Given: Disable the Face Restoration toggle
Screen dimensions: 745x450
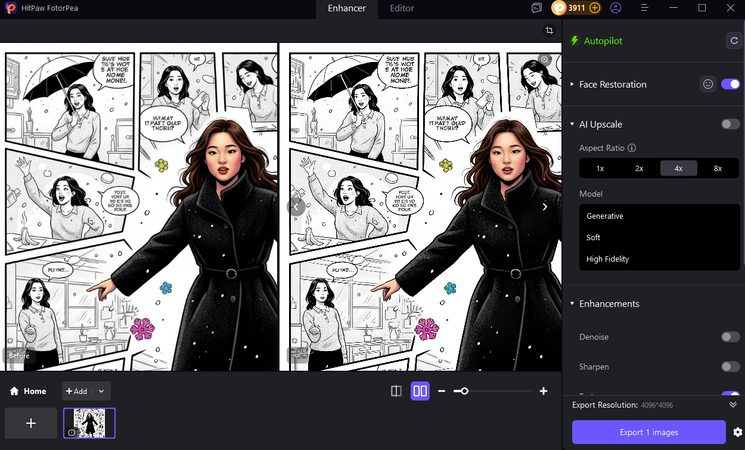Looking at the screenshot, I should pyautogui.click(x=730, y=85).
